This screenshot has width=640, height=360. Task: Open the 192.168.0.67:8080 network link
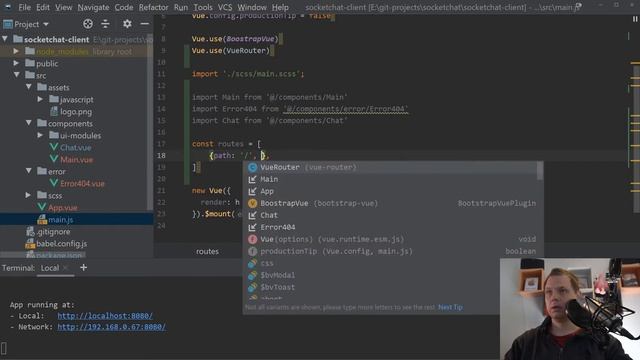tap(111, 327)
